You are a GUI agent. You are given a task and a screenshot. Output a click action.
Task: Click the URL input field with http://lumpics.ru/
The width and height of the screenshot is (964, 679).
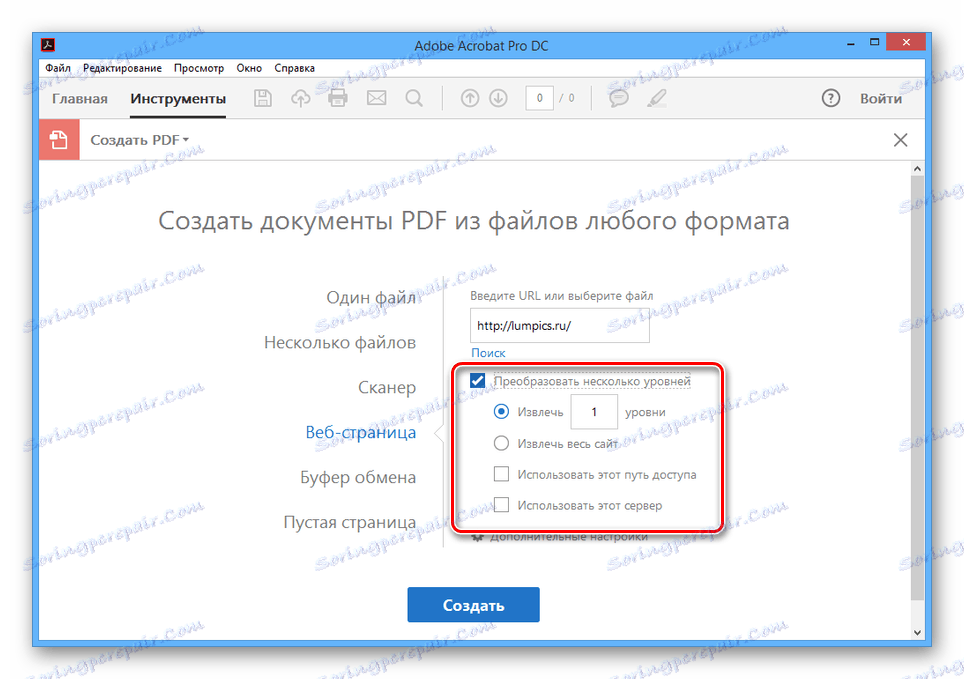[559, 325]
